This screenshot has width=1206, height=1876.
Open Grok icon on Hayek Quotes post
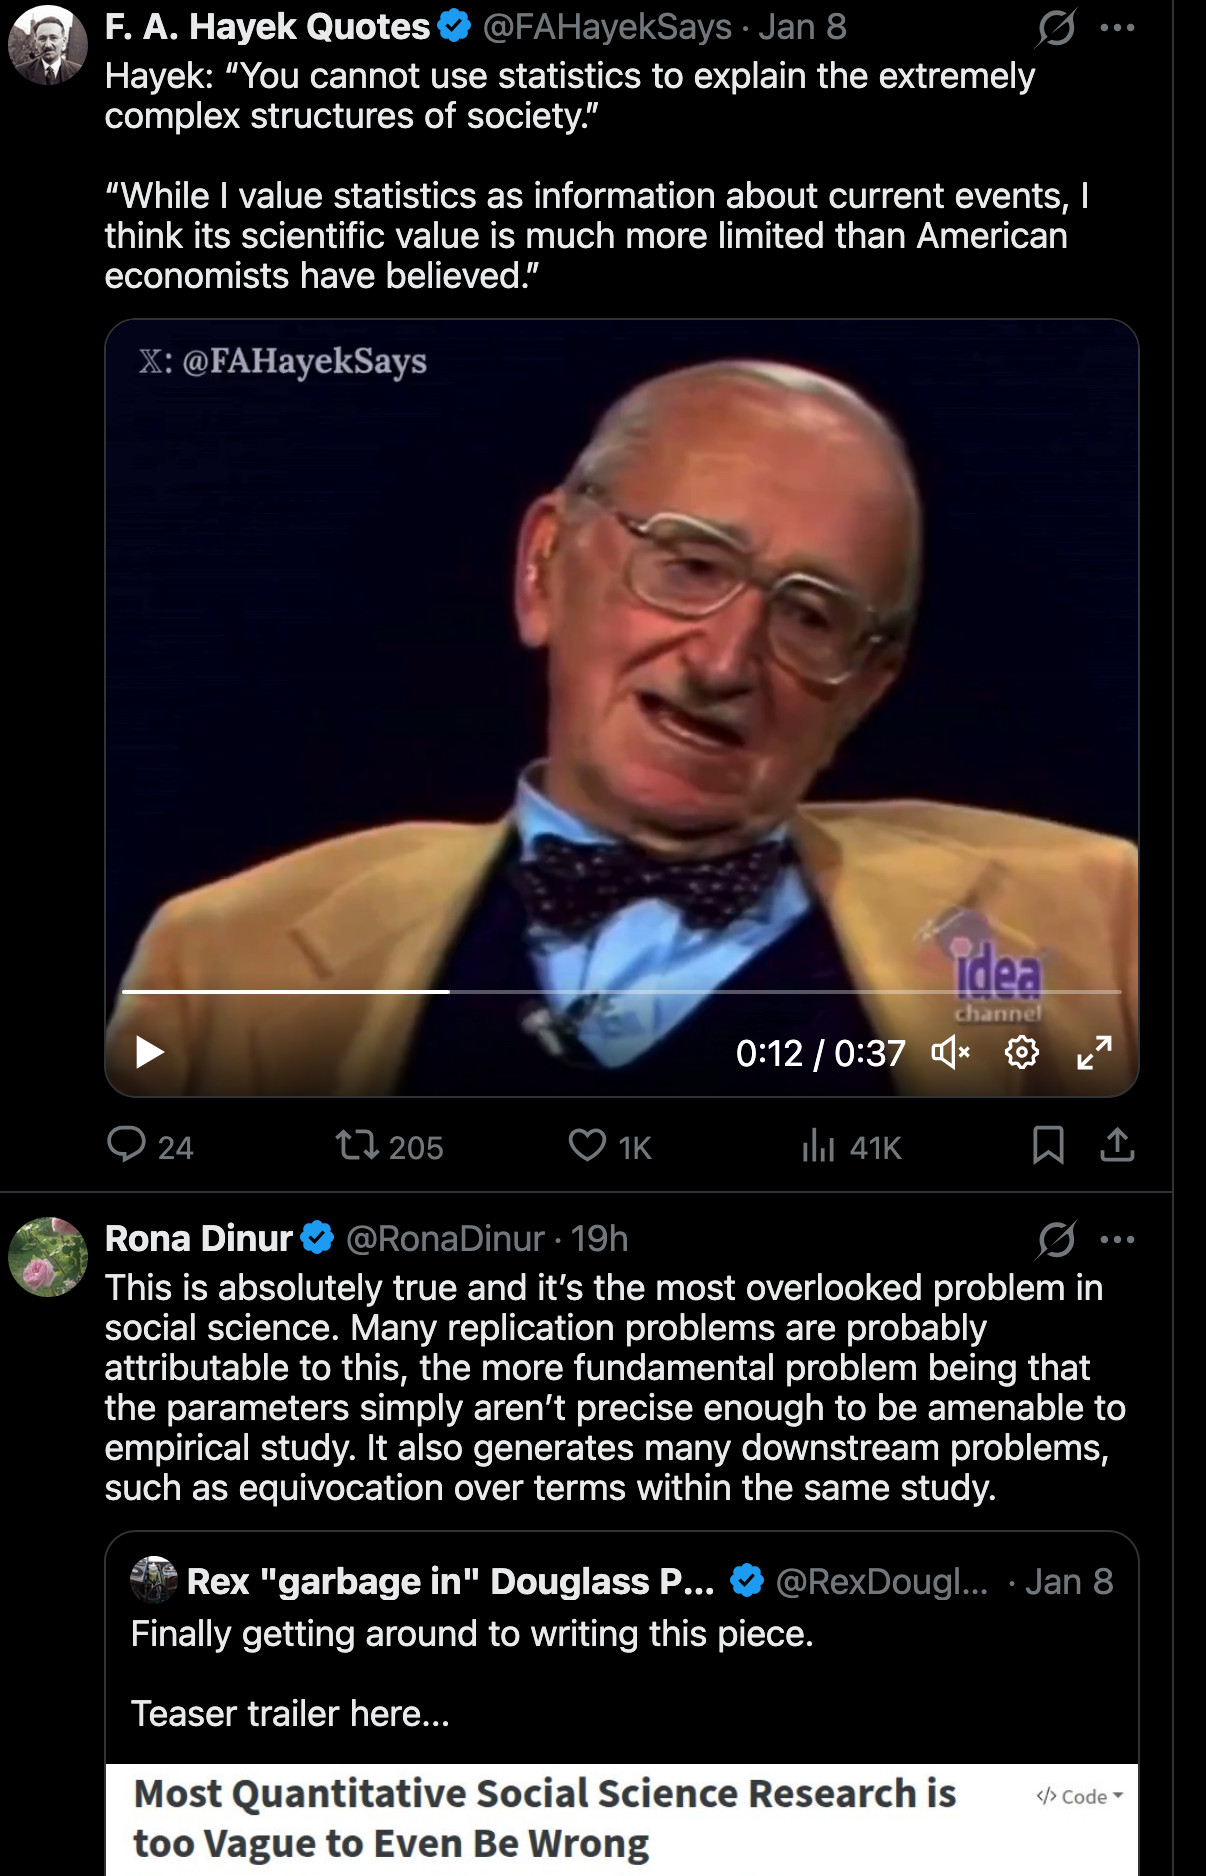(1056, 28)
